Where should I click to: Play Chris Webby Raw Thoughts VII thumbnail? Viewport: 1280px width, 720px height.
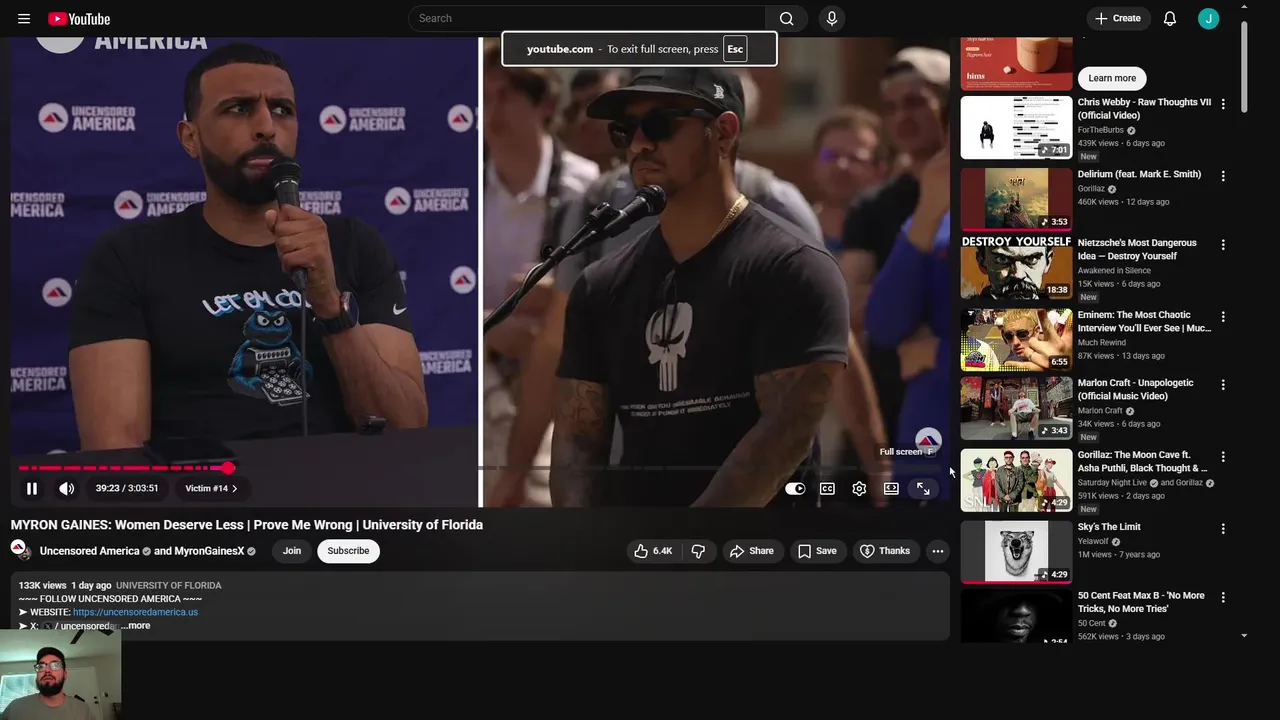click(1016, 127)
